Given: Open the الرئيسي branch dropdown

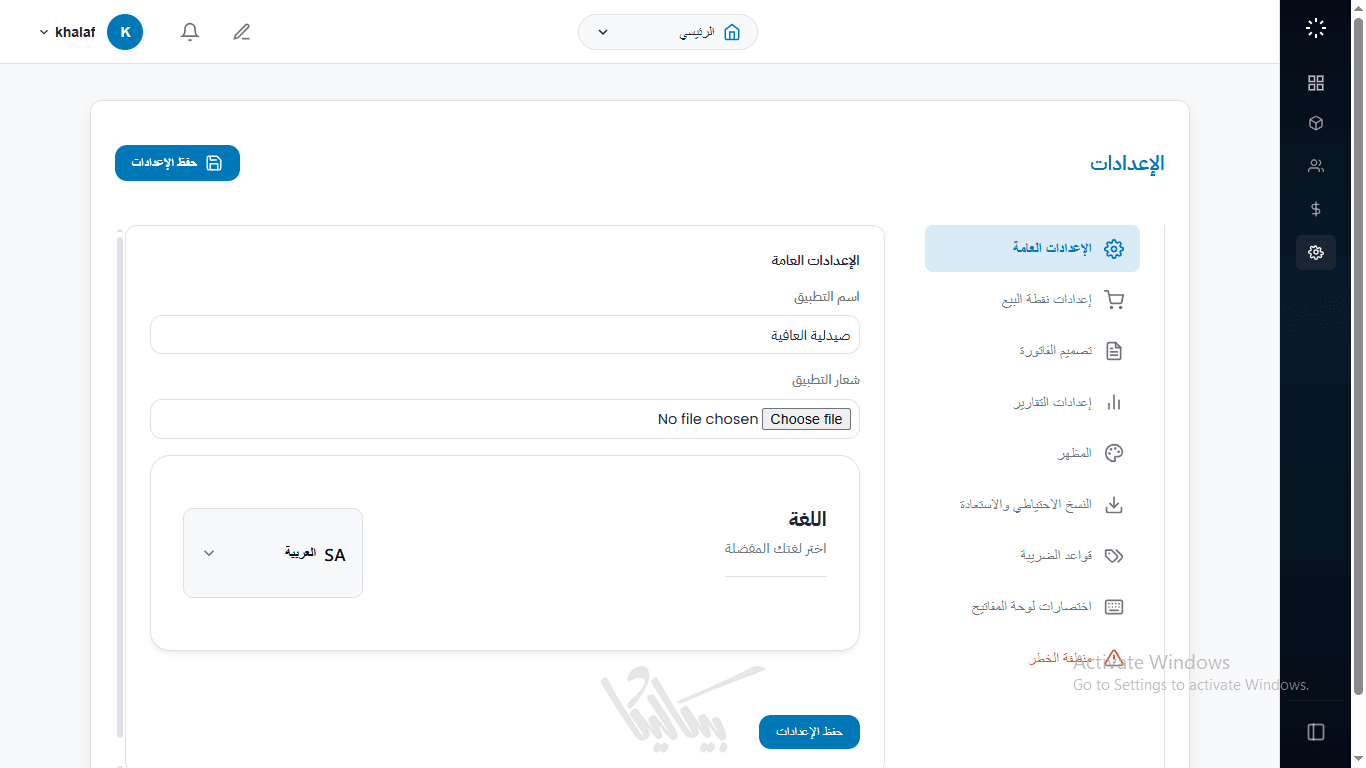Looking at the screenshot, I should pos(667,32).
